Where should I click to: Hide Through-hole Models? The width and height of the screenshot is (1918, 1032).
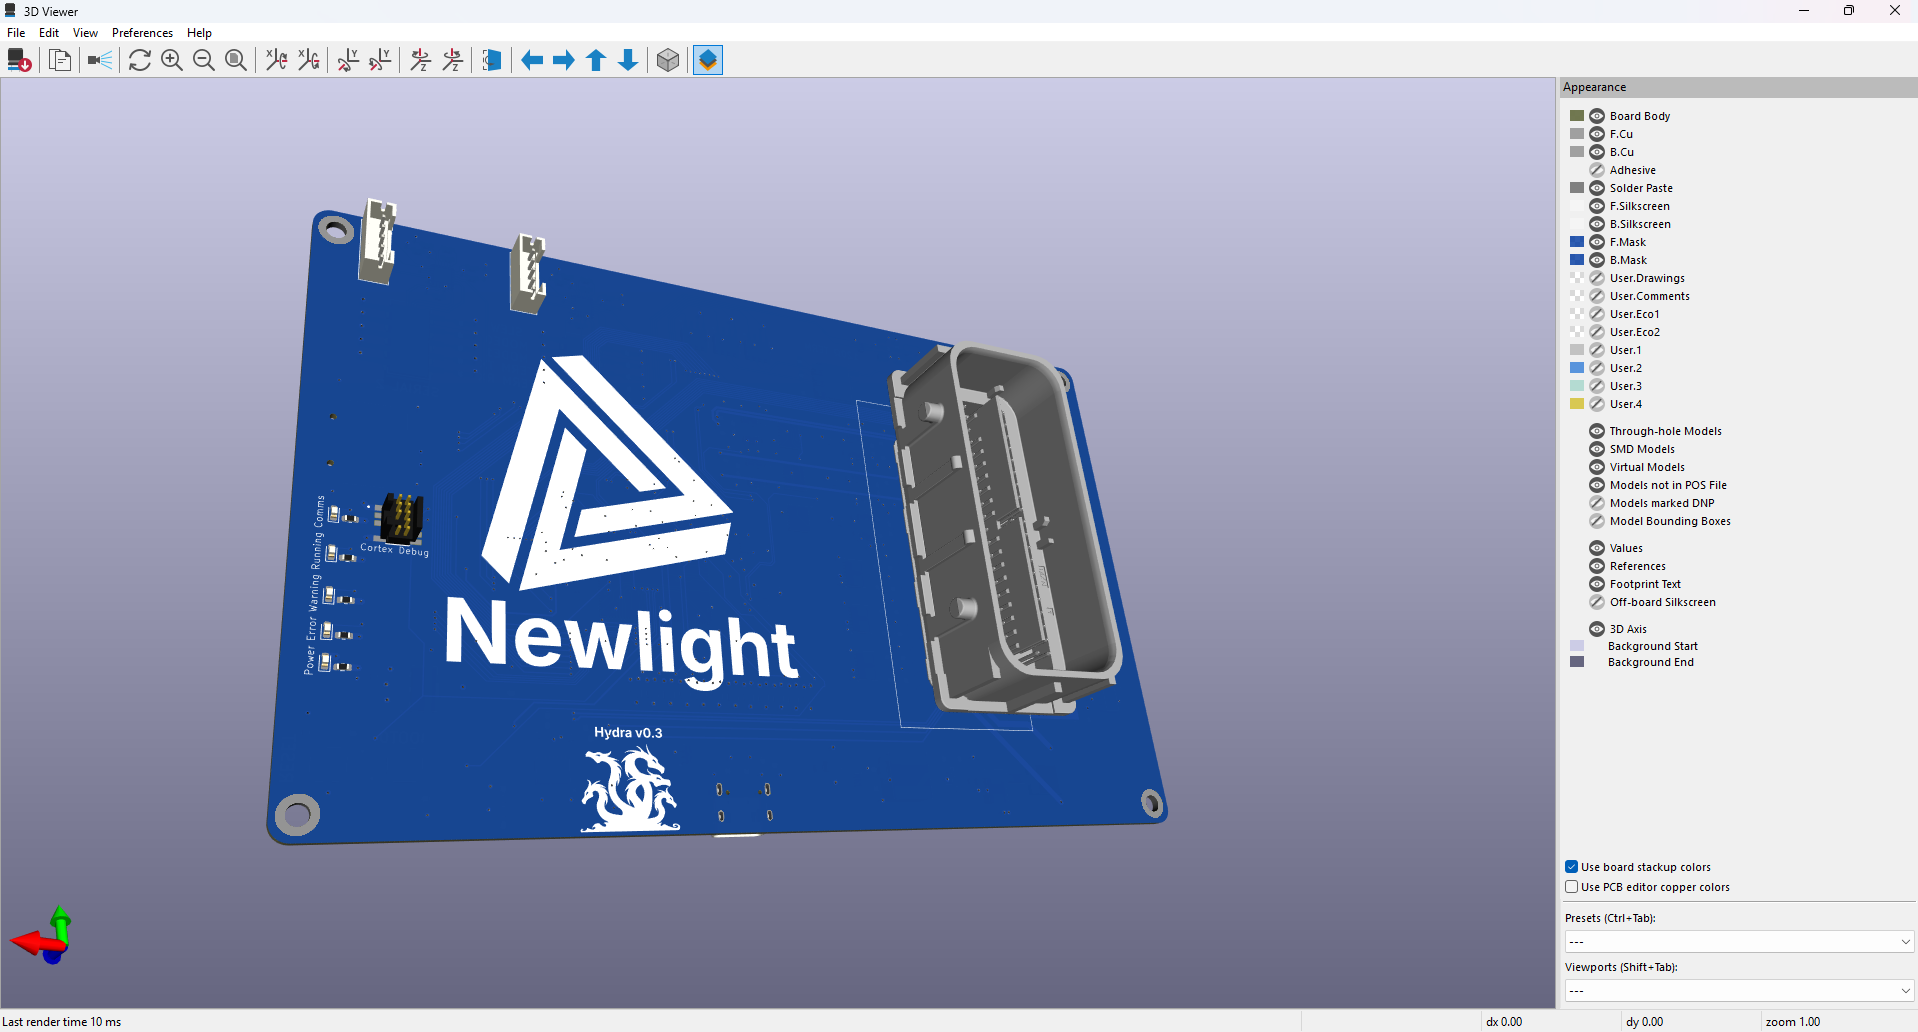(x=1597, y=431)
